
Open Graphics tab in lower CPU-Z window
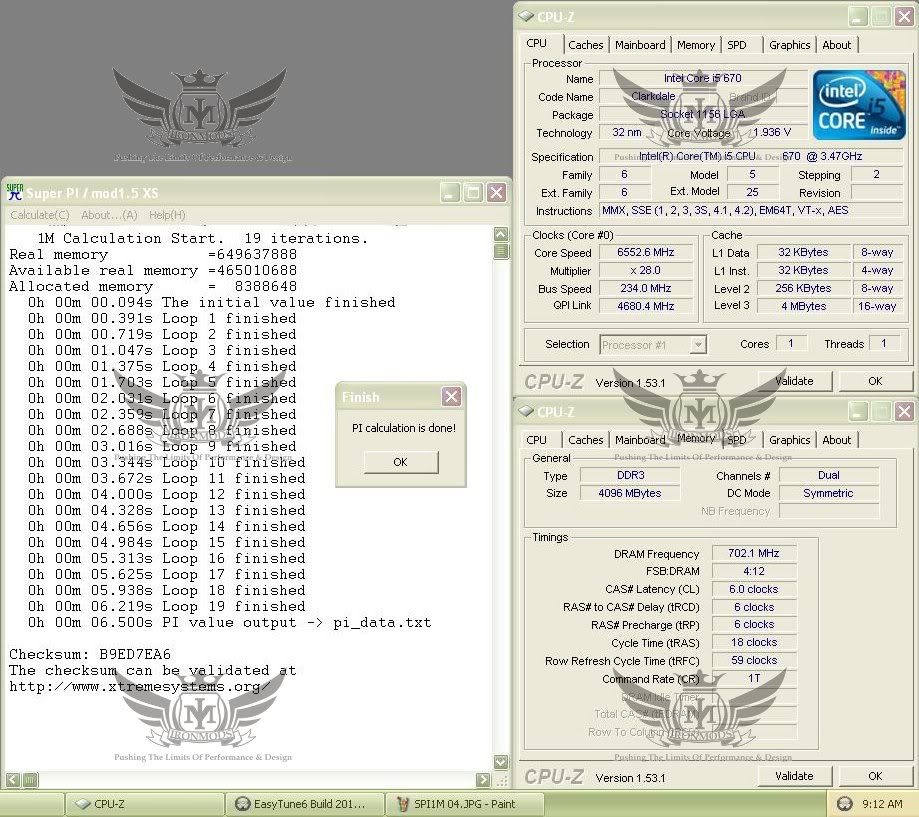[x=789, y=440]
